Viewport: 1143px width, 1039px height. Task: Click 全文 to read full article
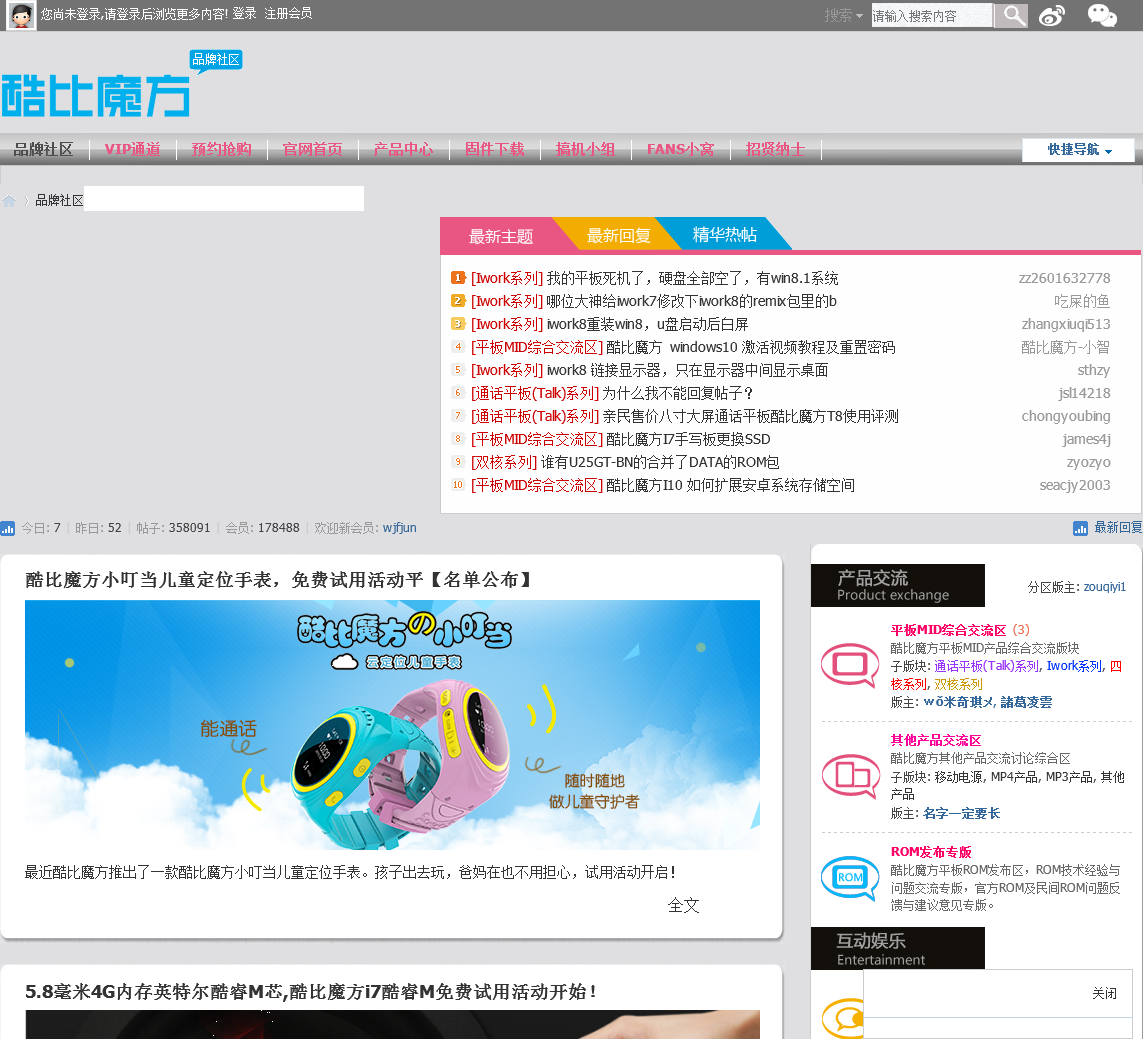pyautogui.click(x=683, y=906)
